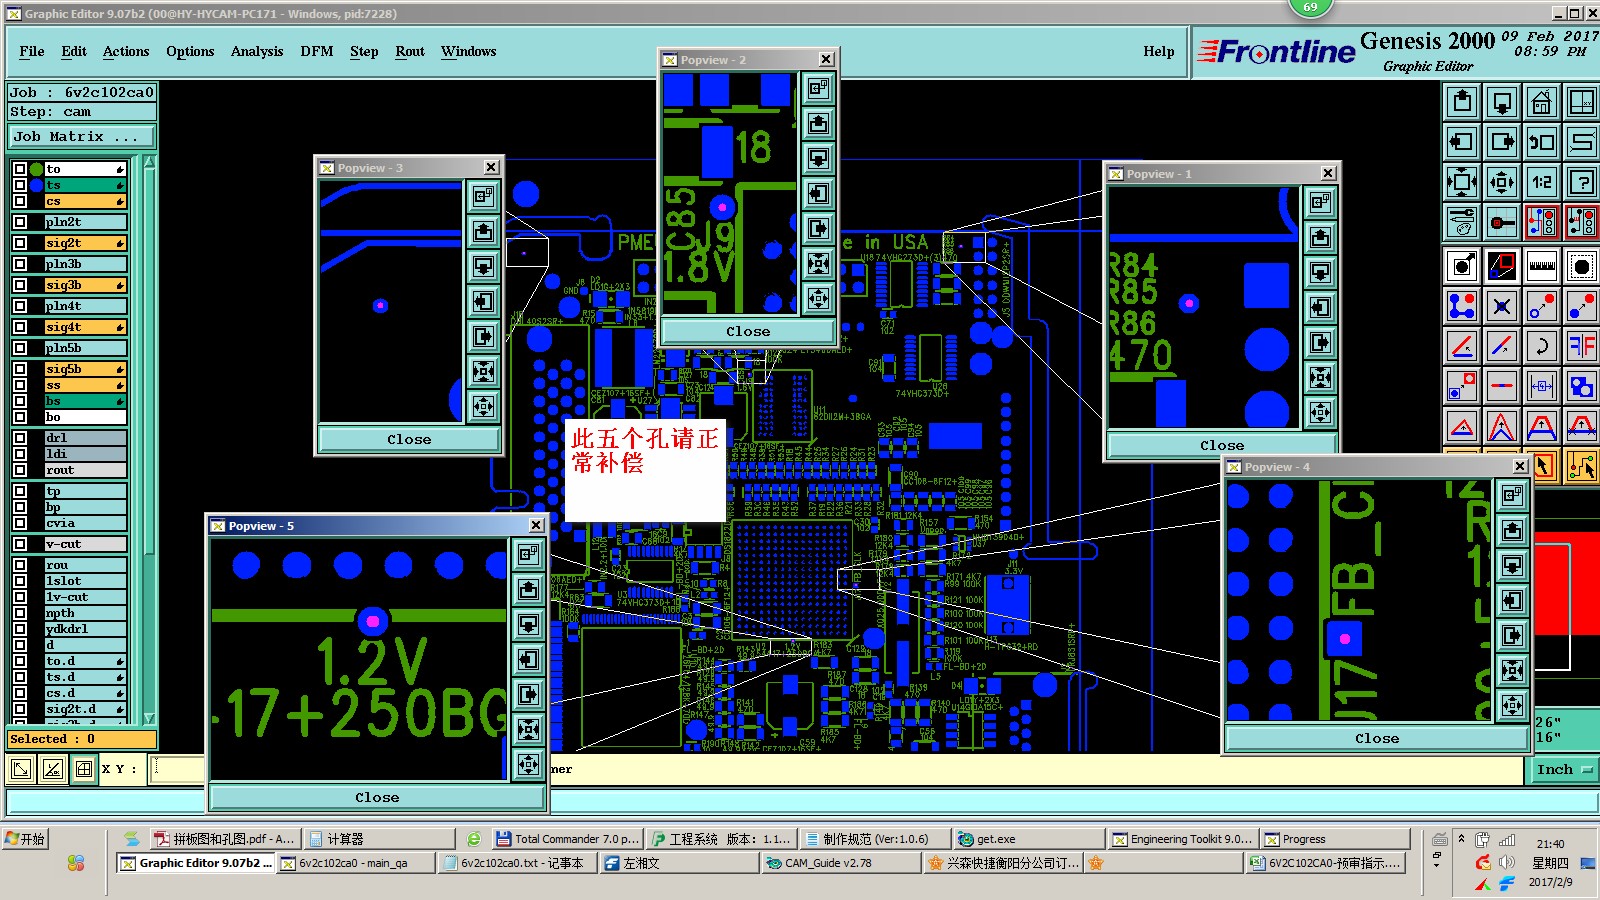This screenshot has height=900, width=1600.
Task: Expand the hidden system tray icons arrow
Action: [x=1461, y=839]
